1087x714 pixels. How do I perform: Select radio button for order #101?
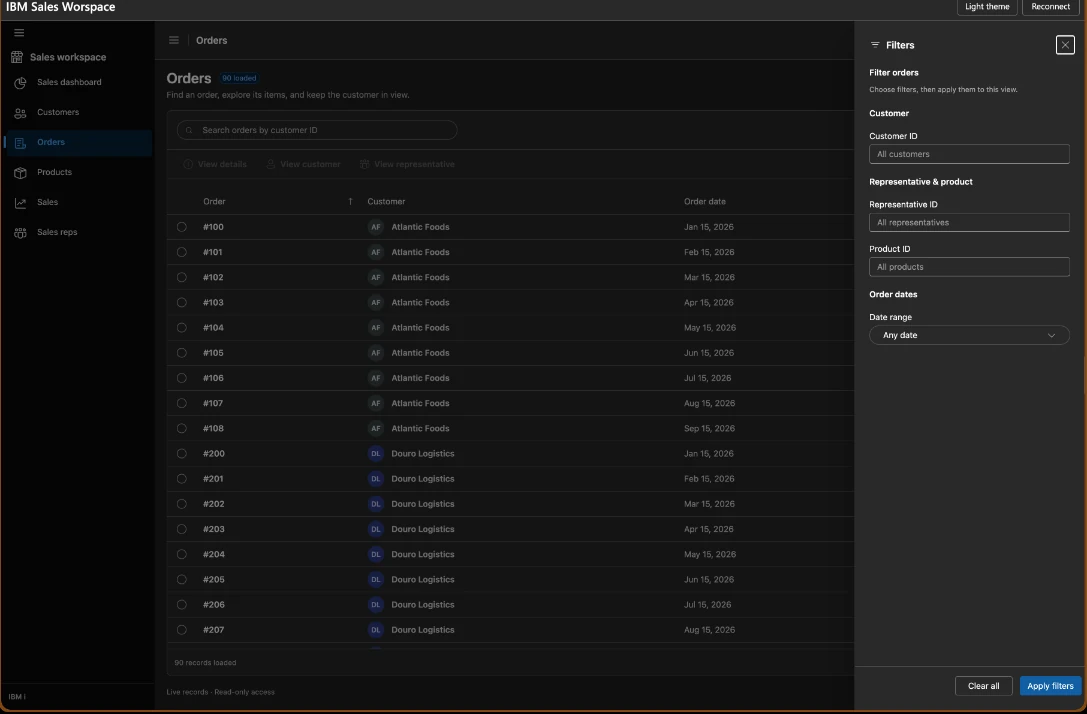182,252
